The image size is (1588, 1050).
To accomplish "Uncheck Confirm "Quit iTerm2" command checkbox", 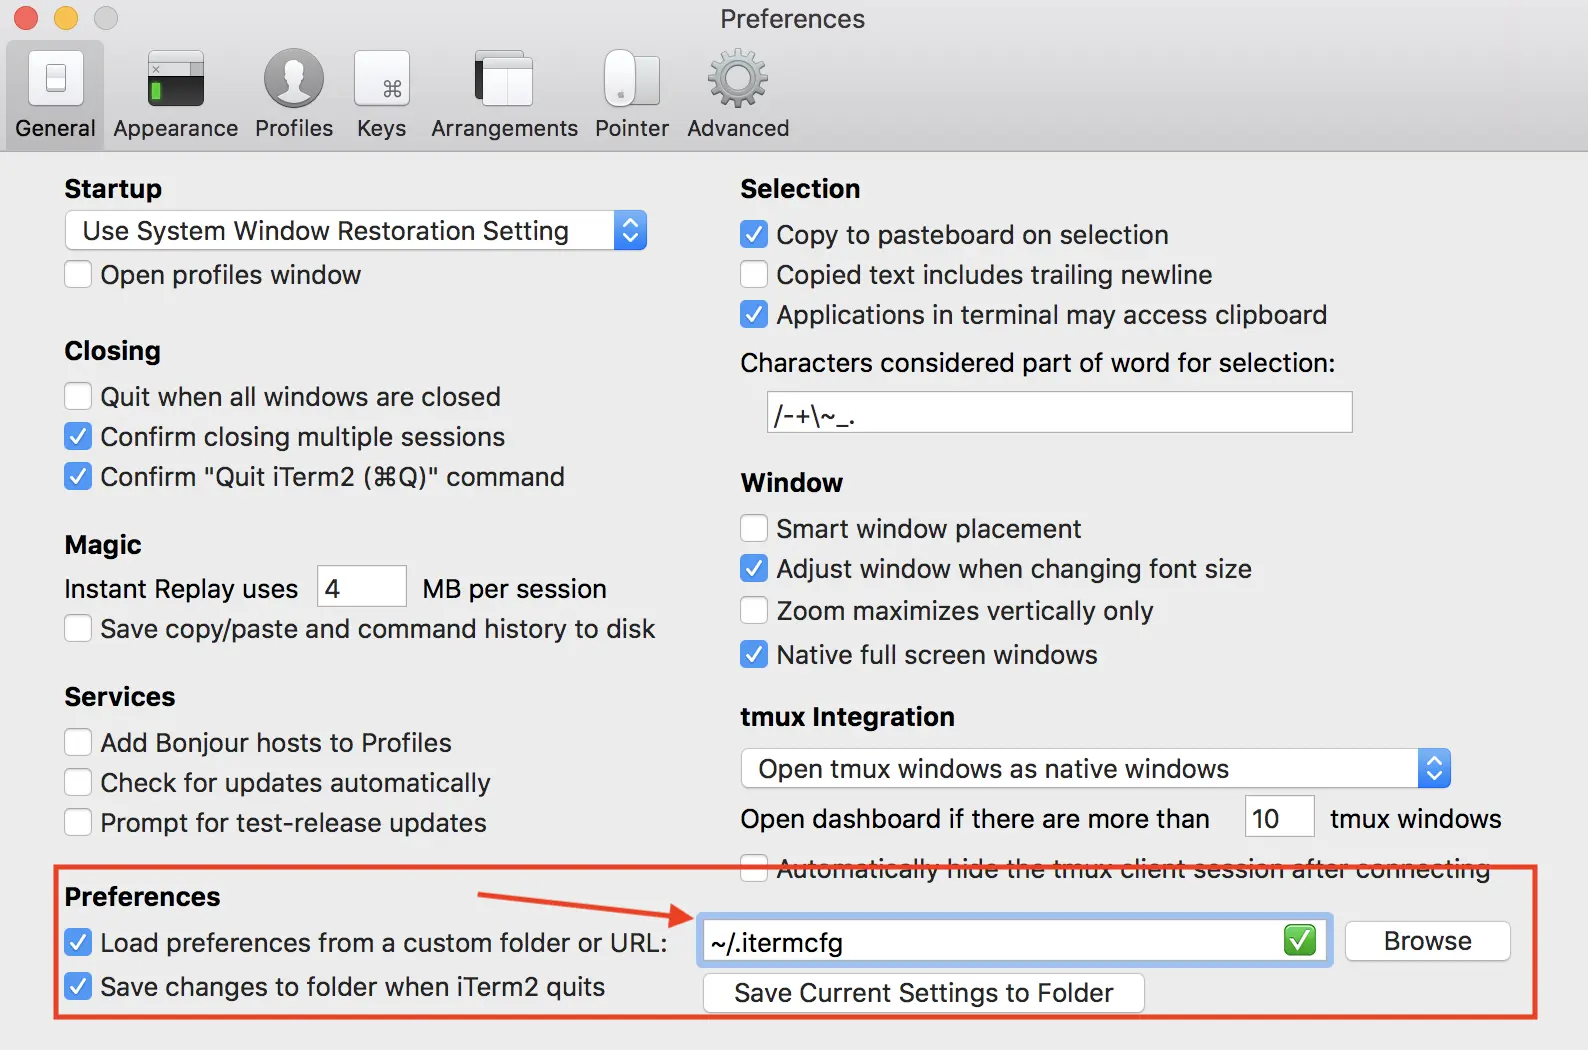I will (x=78, y=476).
